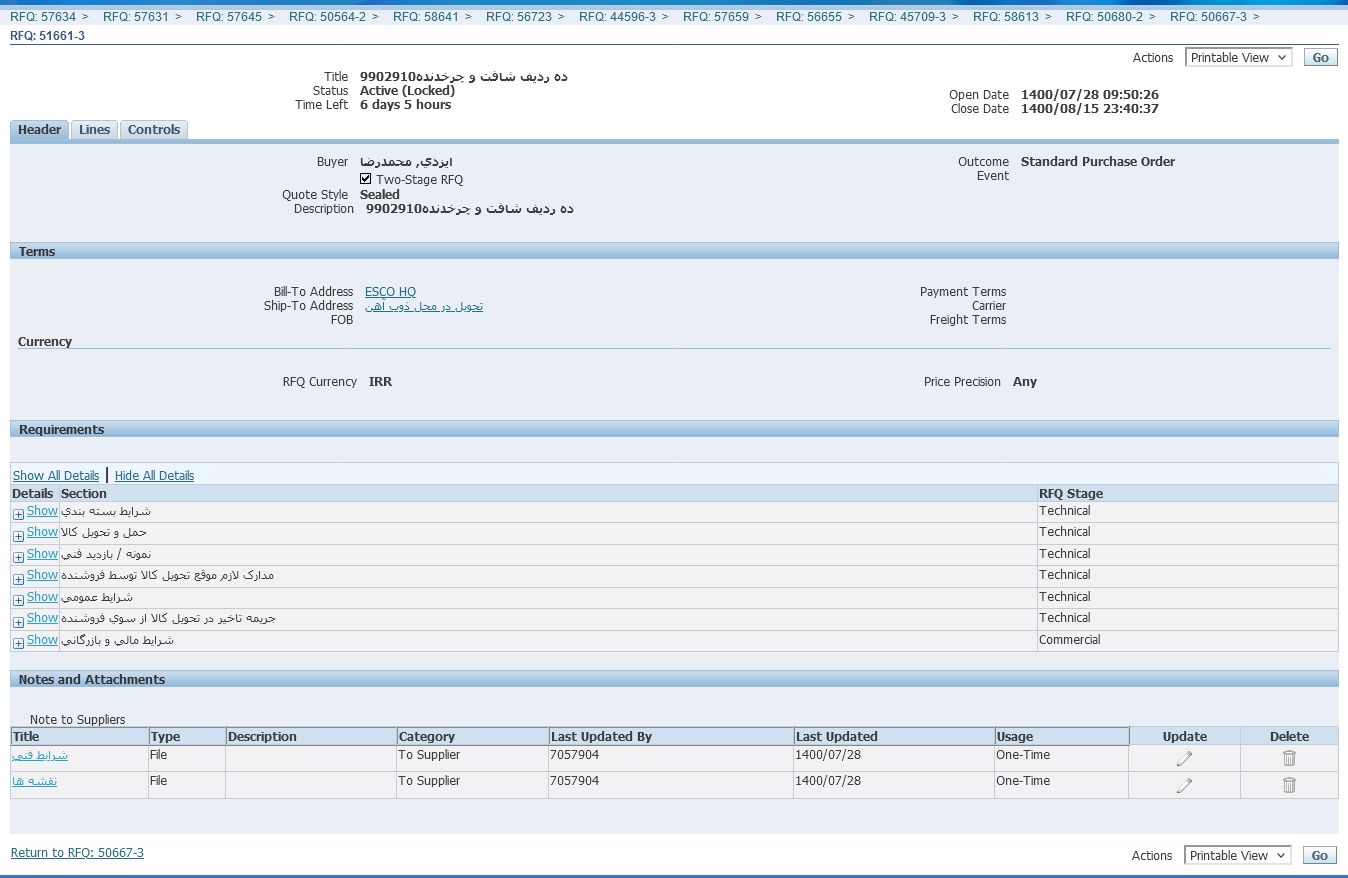Click Show link in first requirements row
1348x878 pixels.
click(42, 511)
